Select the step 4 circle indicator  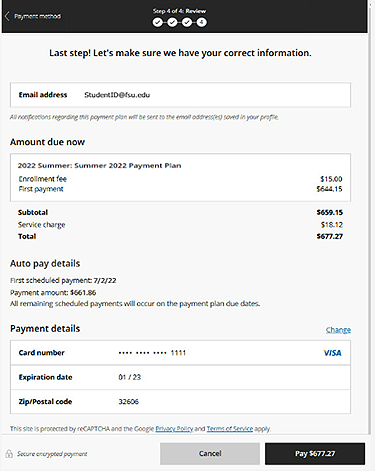(201, 22)
